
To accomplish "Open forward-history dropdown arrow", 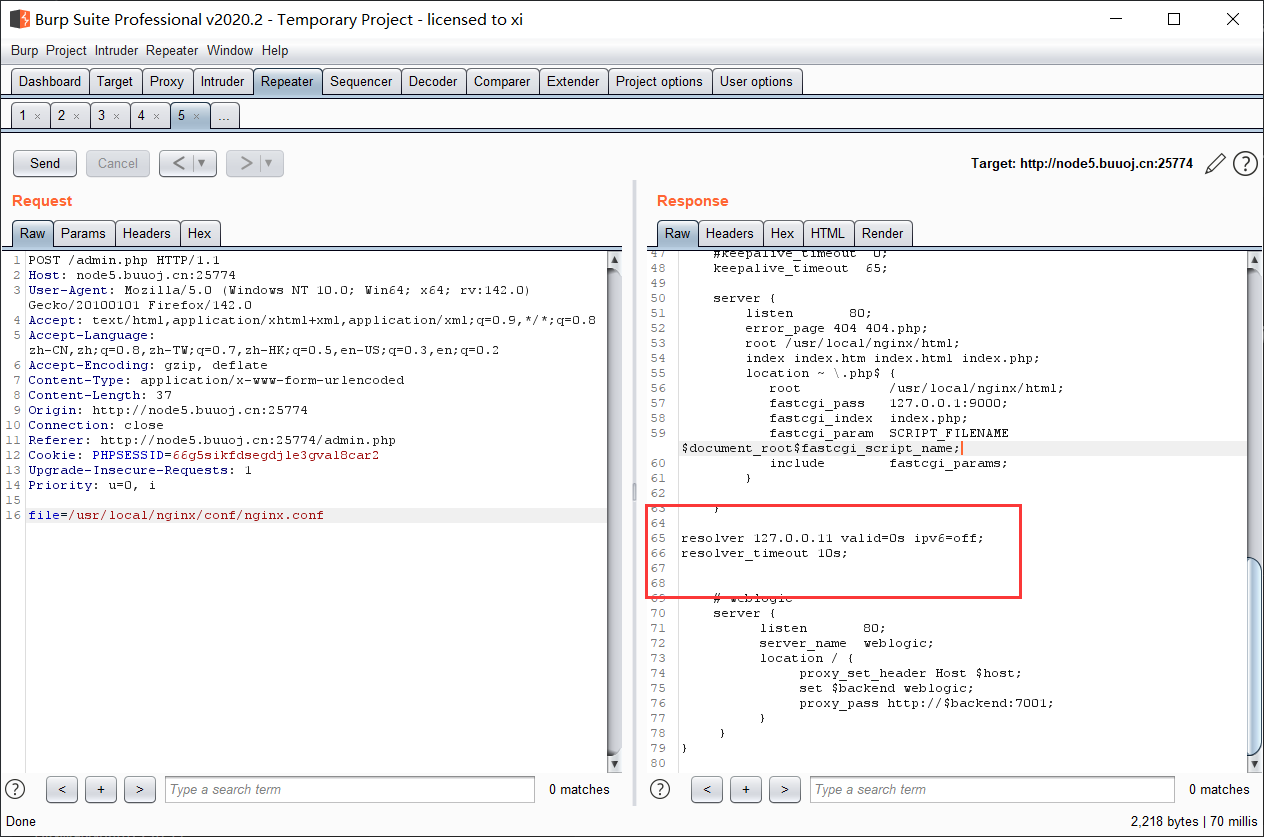I will click(270, 163).
